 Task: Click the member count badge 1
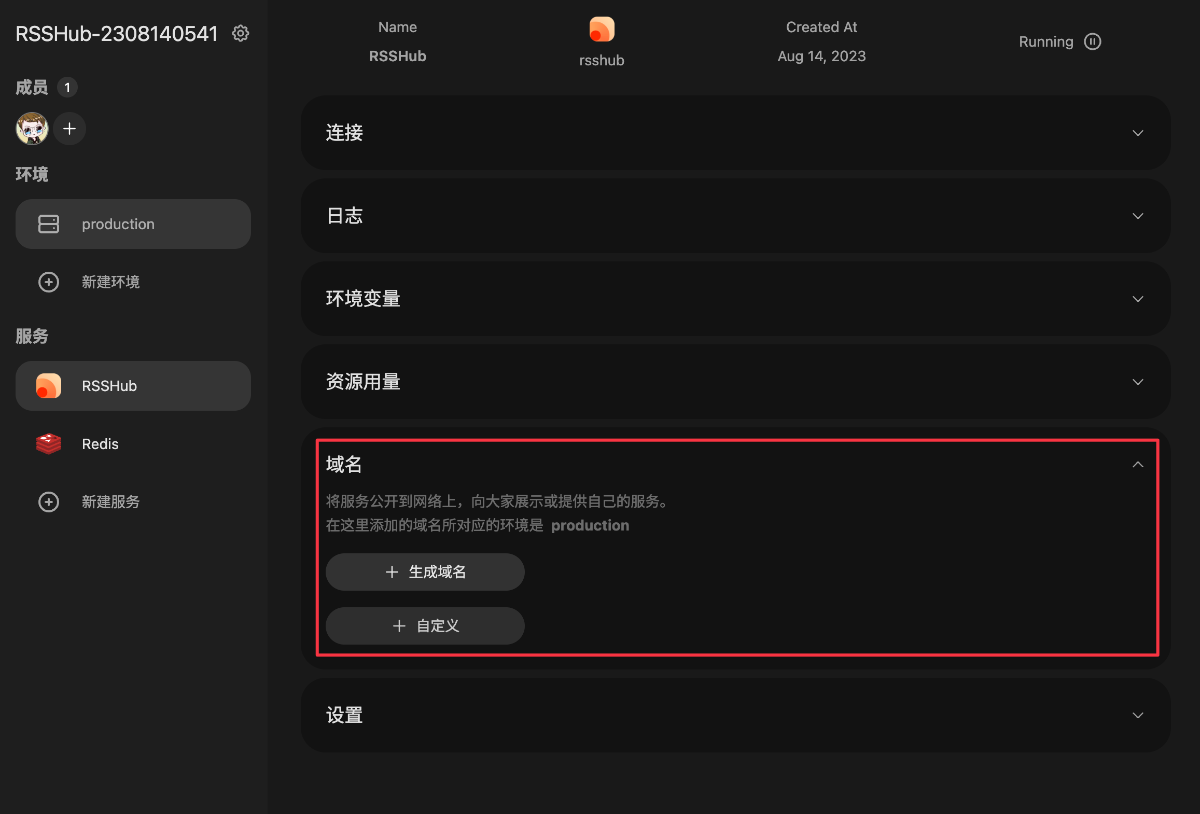point(67,88)
